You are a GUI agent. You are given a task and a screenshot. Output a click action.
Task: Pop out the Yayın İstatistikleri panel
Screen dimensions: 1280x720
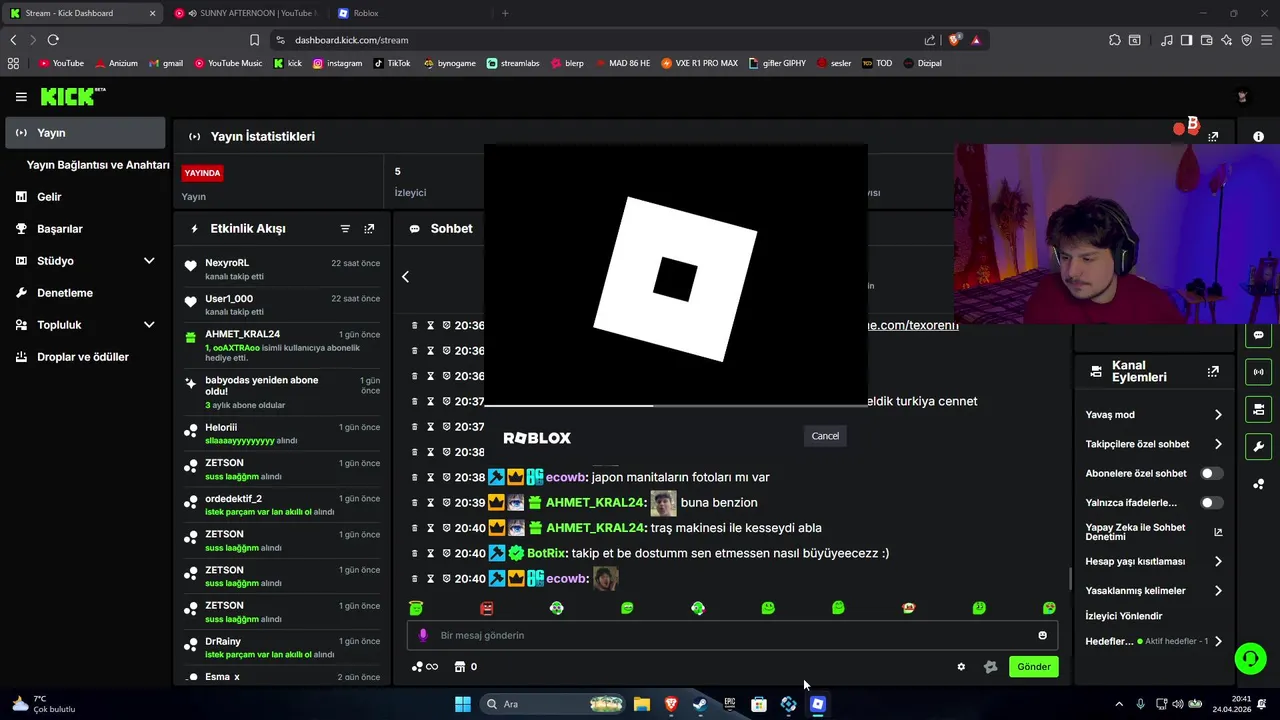click(x=1213, y=137)
